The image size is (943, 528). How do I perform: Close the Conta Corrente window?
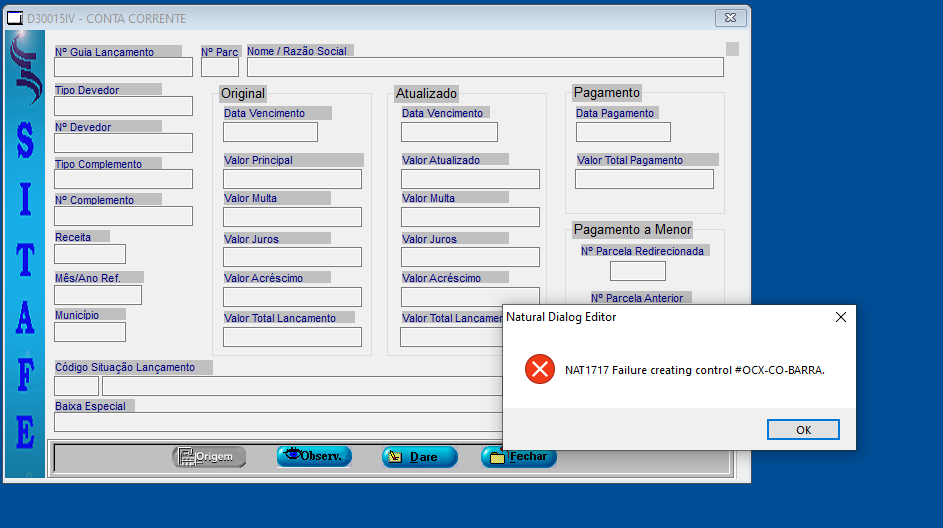click(x=732, y=18)
